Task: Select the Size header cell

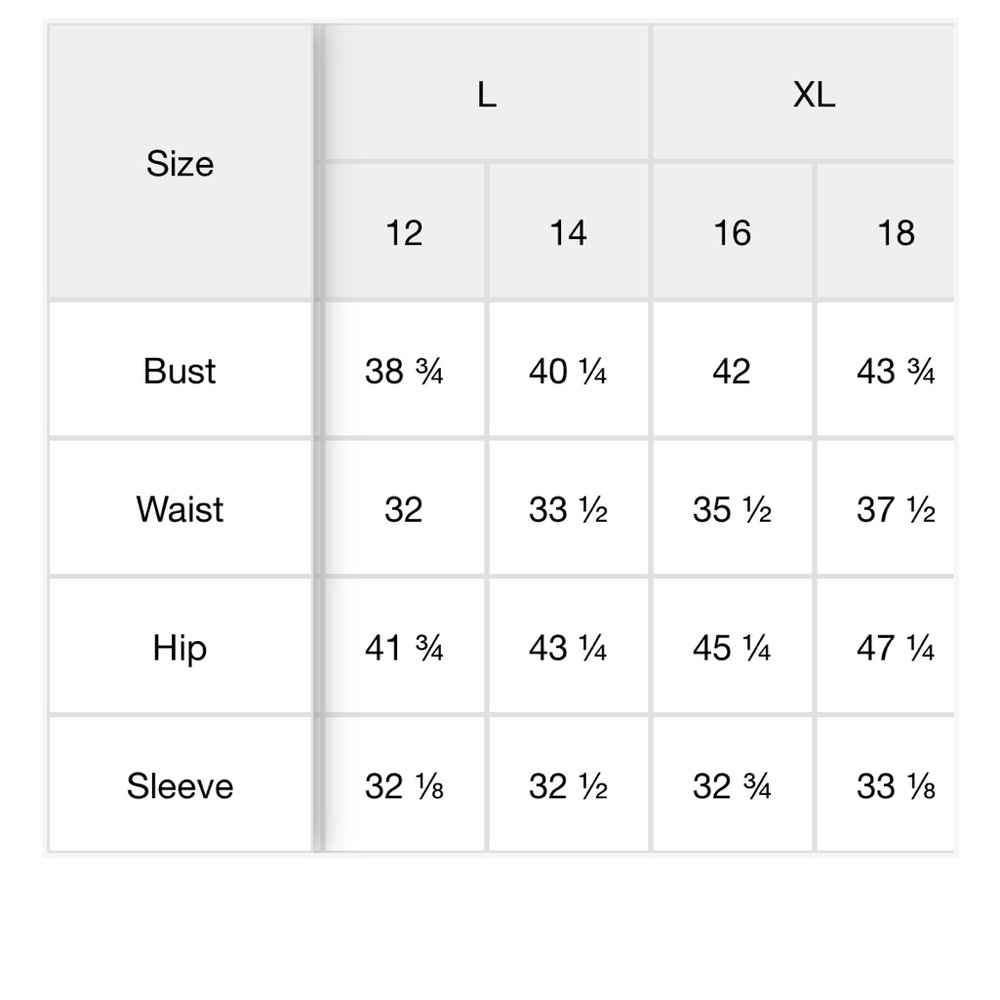Action: click(x=180, y=163)
